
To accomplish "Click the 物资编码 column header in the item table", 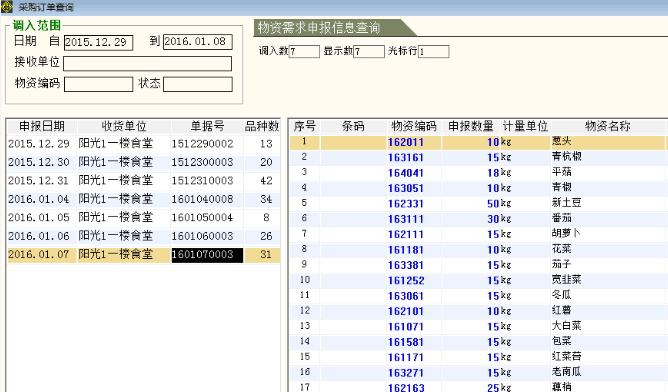I will (x=414, y=127).
